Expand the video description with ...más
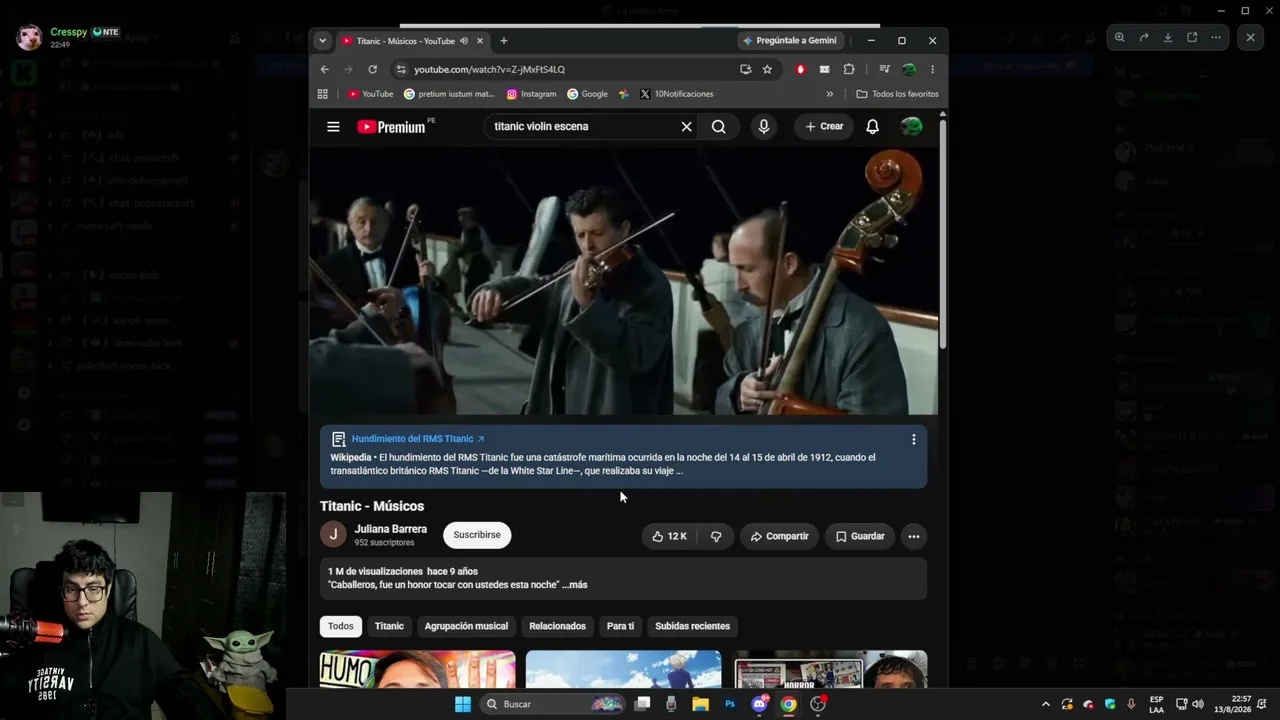This screenshot has width=1280, height=720. pos(574,585)
